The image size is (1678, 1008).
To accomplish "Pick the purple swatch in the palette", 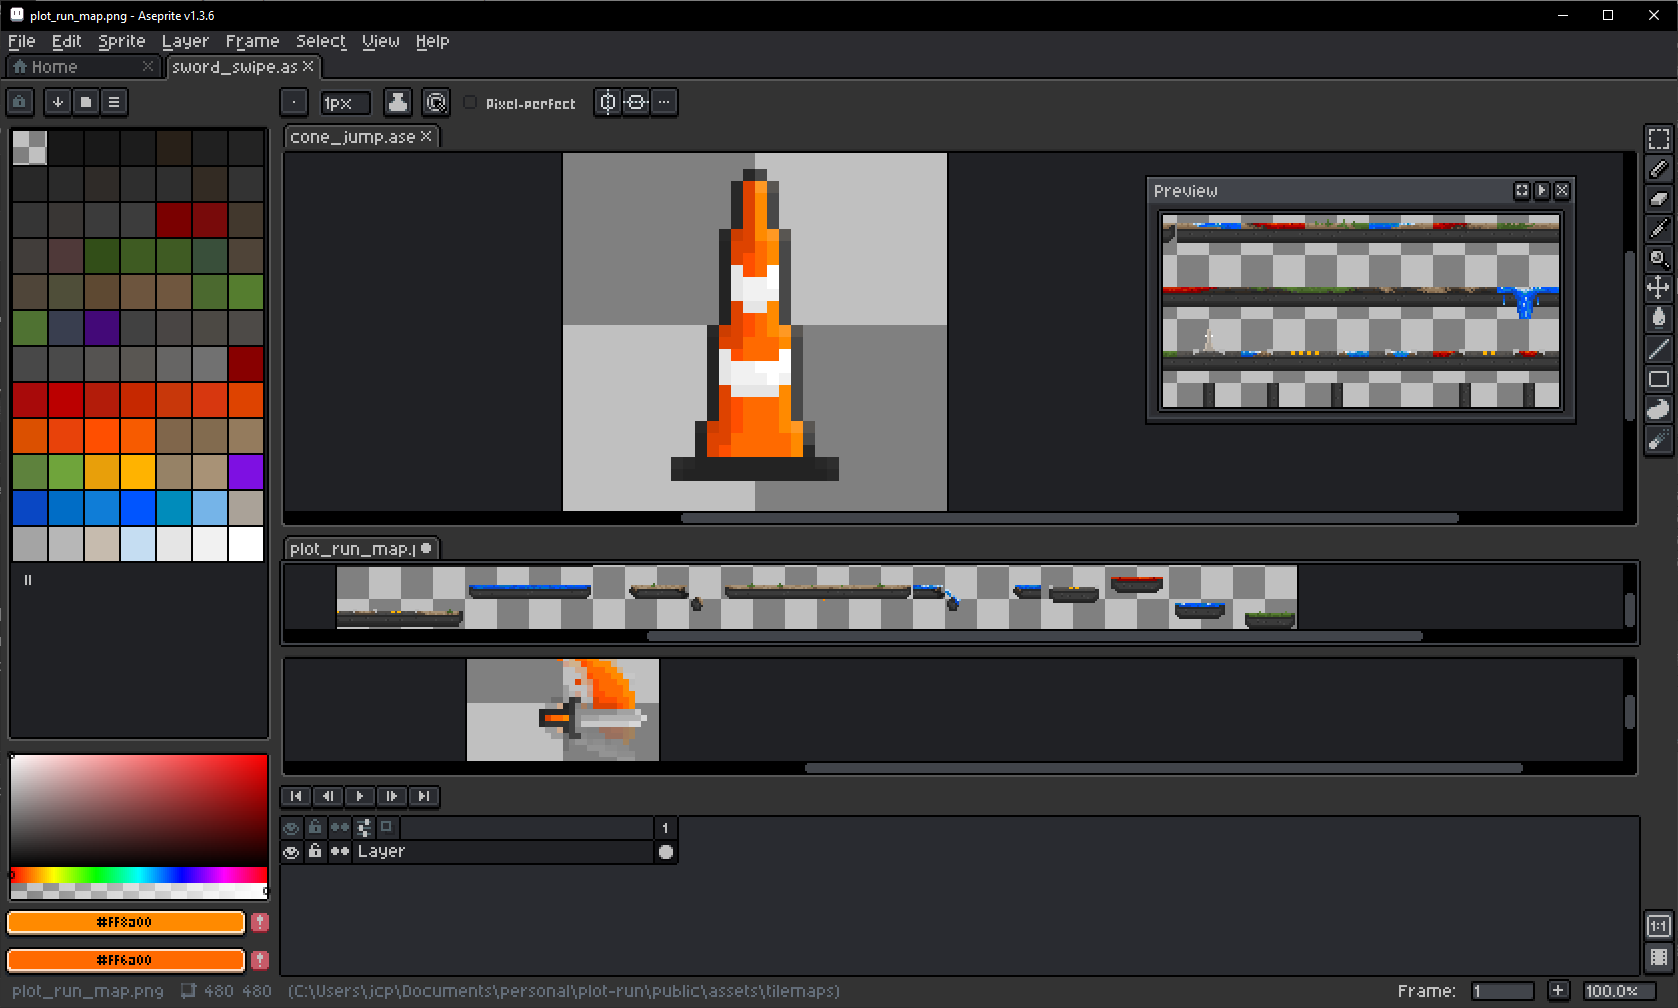I will pyautogui.click(x=246, y=471).
